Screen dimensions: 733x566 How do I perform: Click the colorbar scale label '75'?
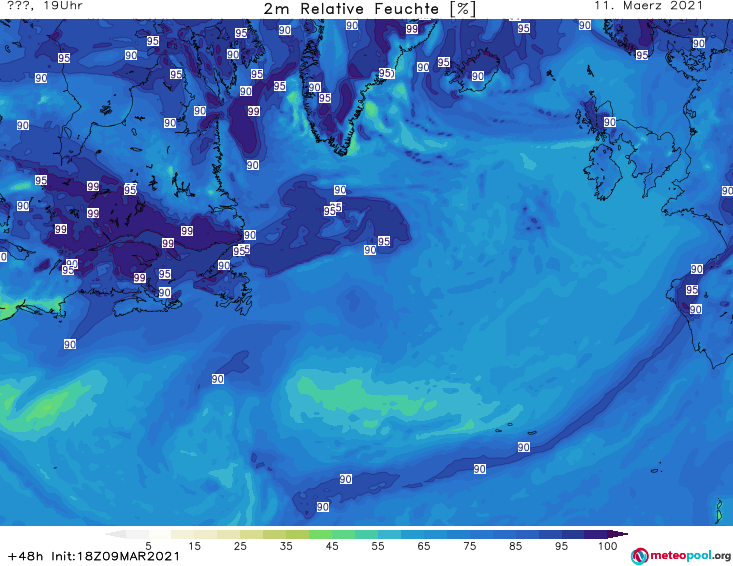tap(469, 546)
